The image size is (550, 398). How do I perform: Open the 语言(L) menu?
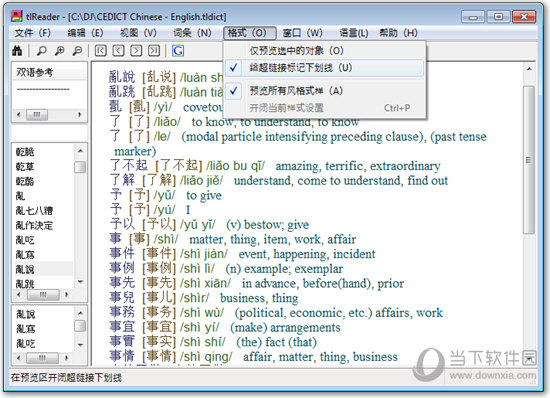click(354, 33)
